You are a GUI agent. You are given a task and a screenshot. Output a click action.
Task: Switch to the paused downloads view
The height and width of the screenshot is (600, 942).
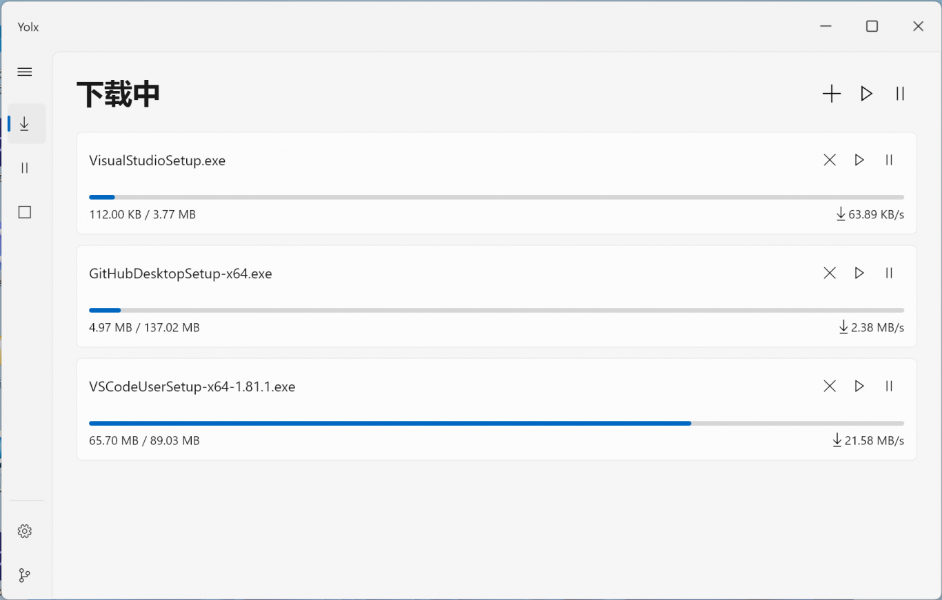click(x=24, y=167)
